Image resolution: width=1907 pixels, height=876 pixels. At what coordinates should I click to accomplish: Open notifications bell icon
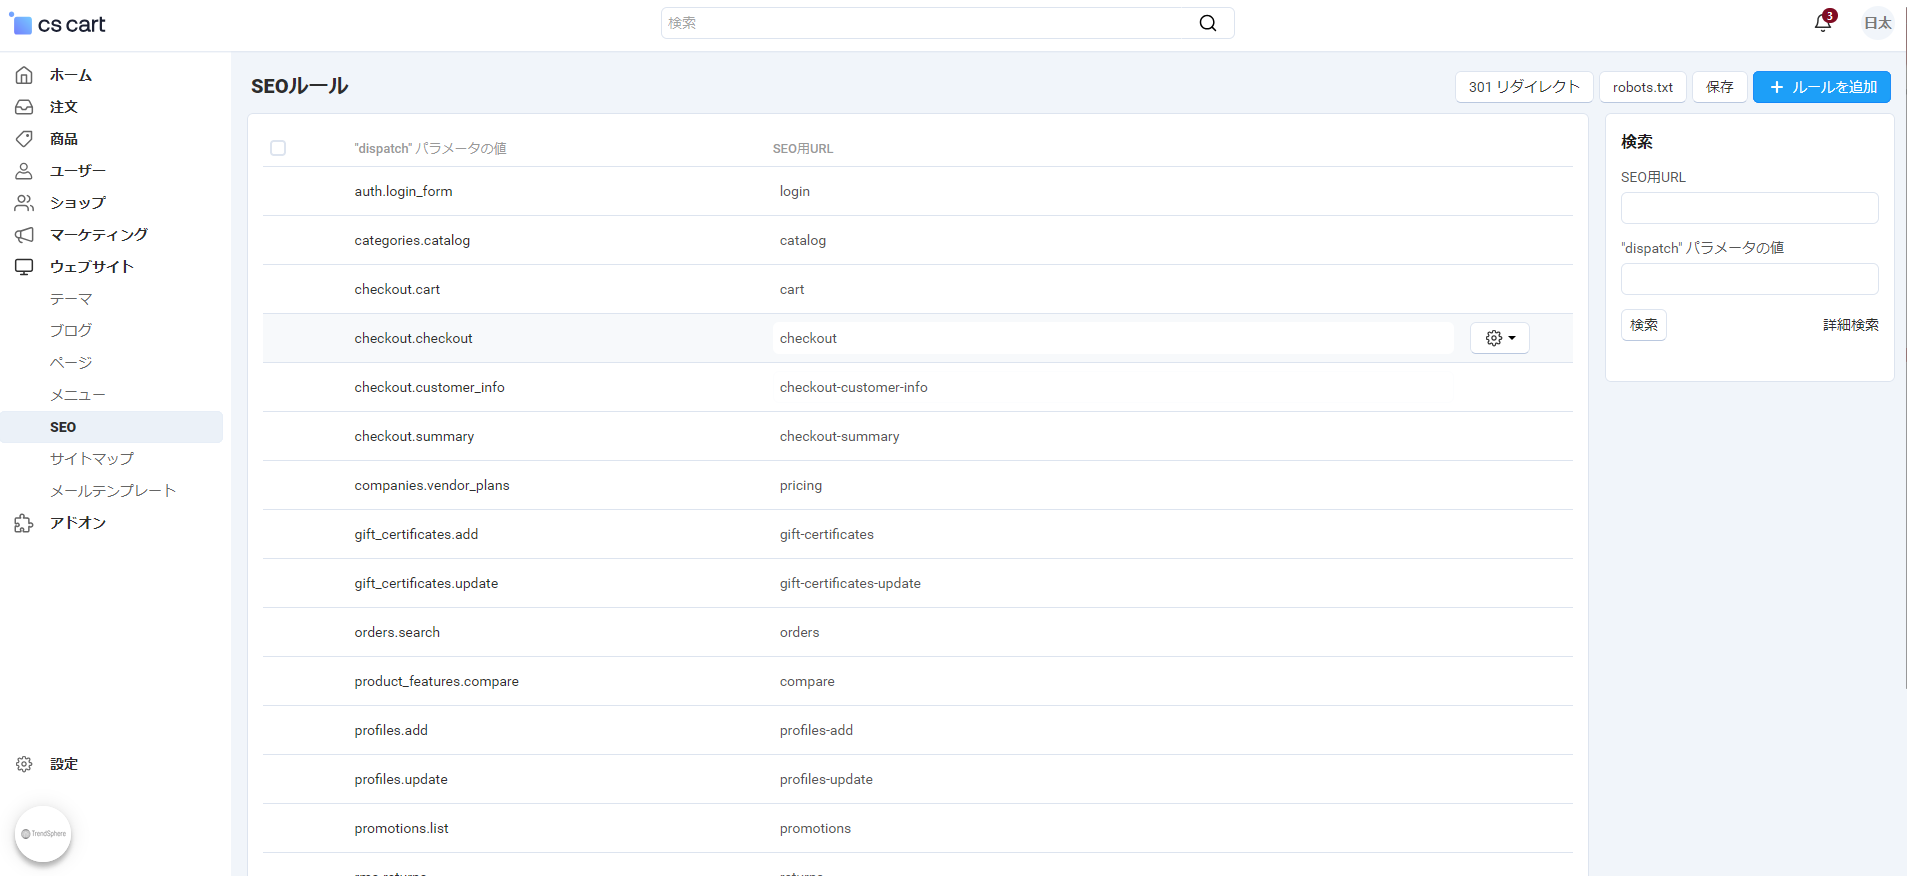(1823, 23)
